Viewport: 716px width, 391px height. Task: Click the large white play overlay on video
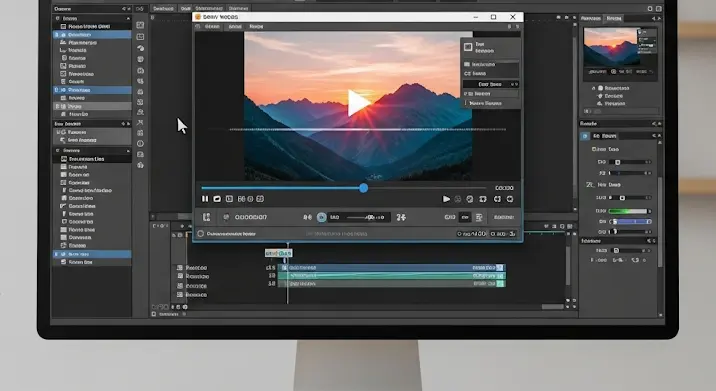[359, 103]
